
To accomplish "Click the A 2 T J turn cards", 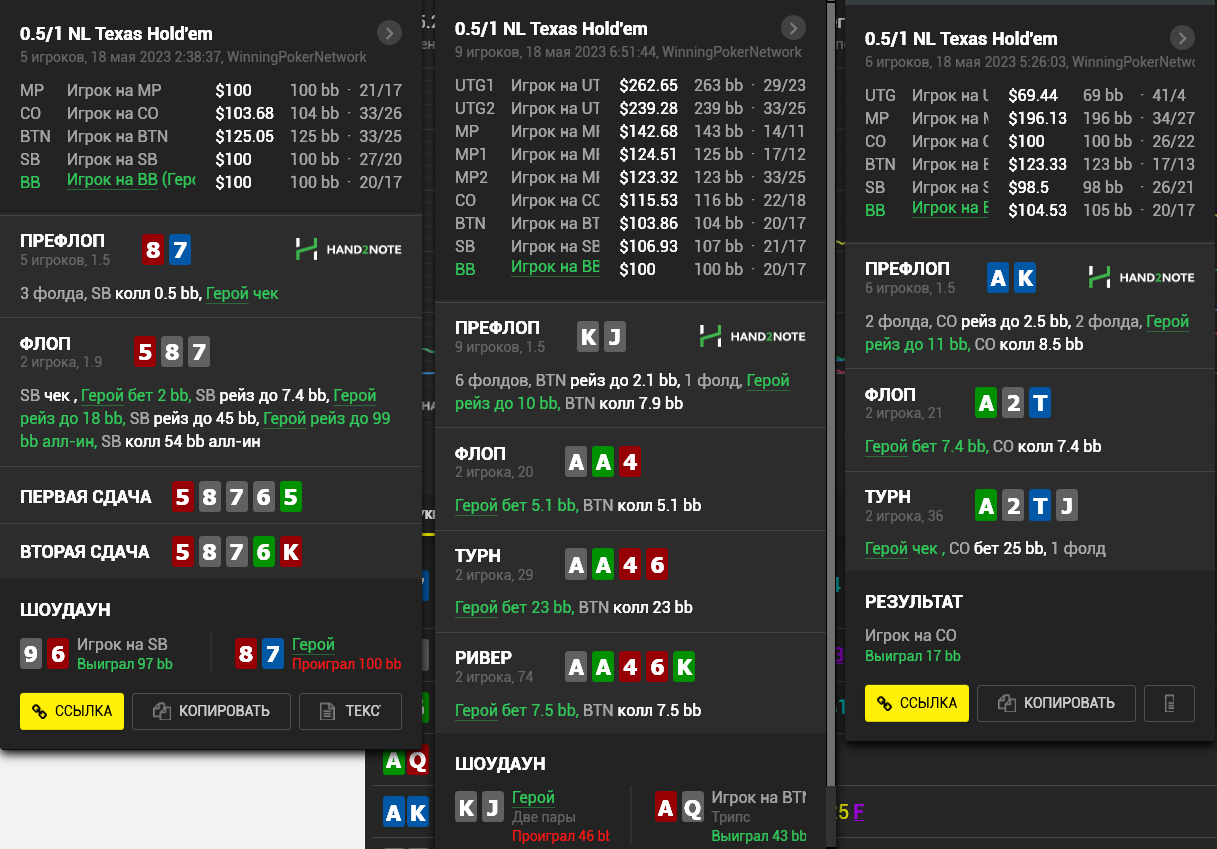I will [1027, 506].
